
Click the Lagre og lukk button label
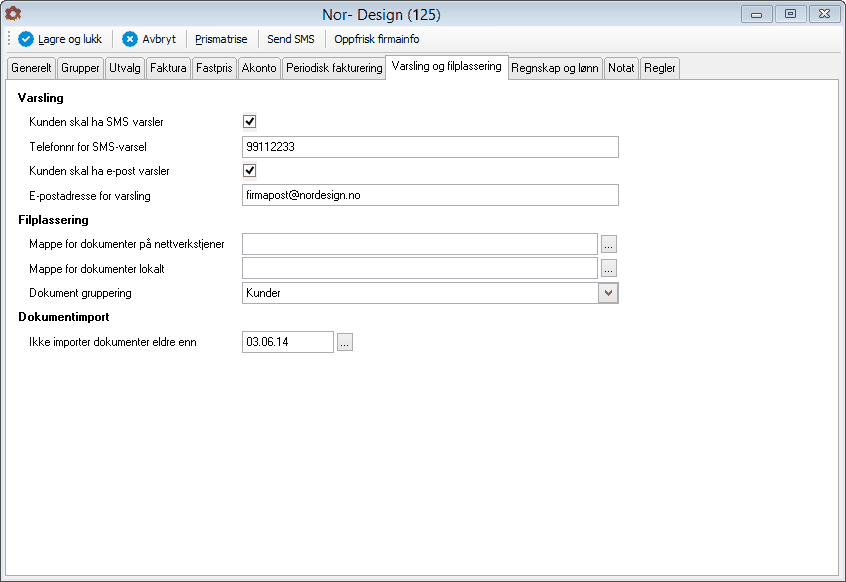(x=70, y=39)
